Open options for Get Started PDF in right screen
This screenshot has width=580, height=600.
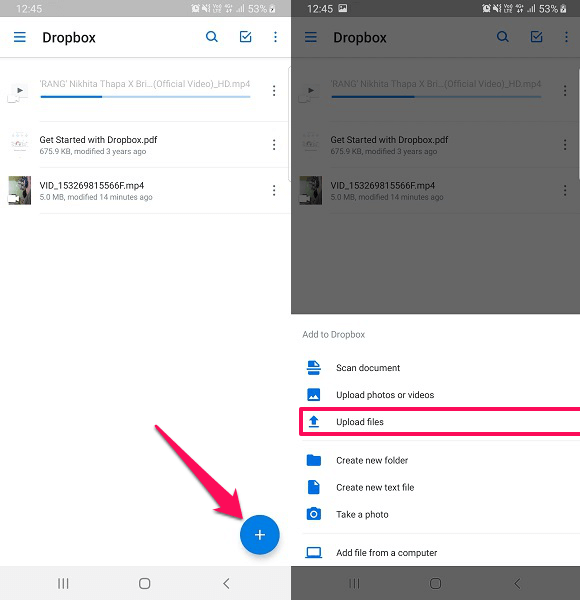tap(565, 145)
